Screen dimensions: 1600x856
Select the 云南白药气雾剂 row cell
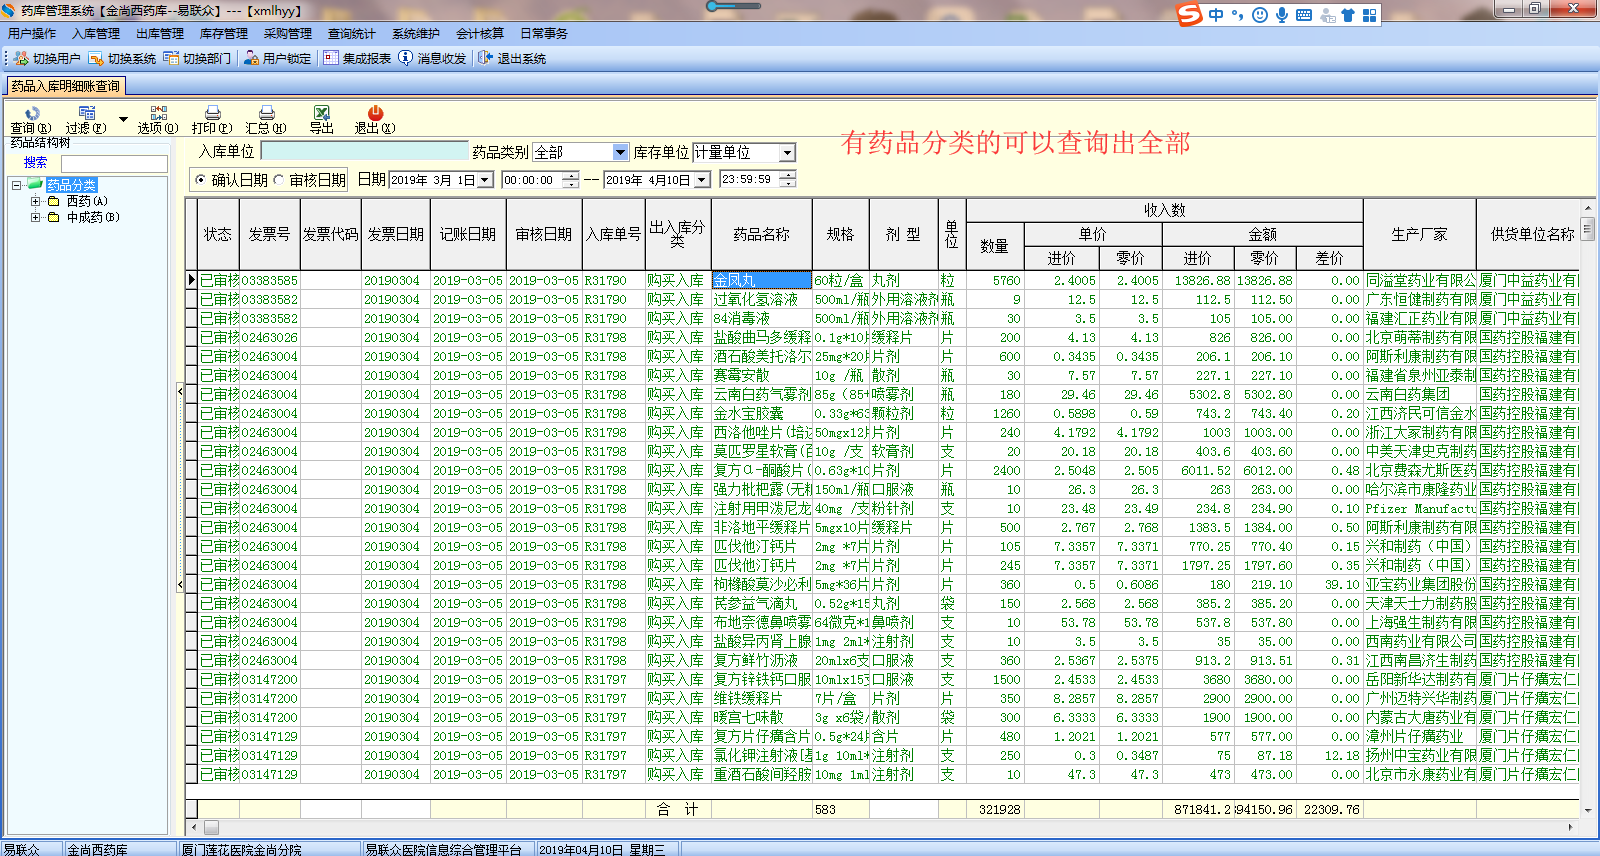pos(761,395)
